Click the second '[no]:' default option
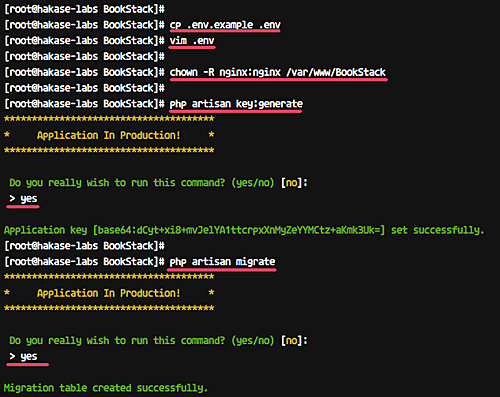 pyautogui.click(x=294, y=341)
